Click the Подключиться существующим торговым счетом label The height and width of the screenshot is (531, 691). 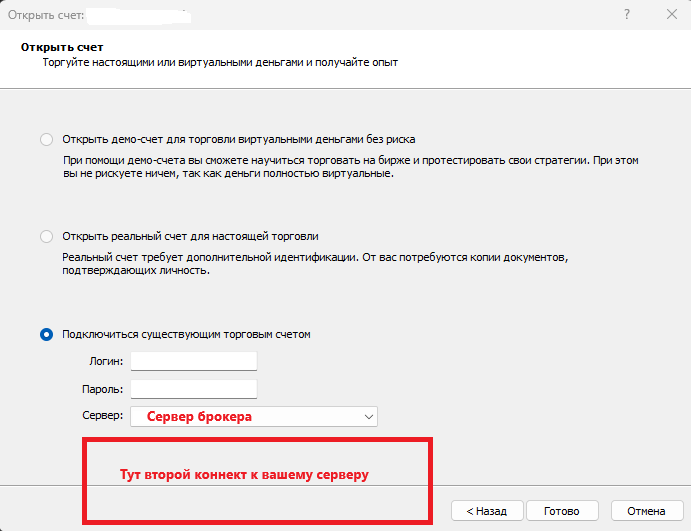(186, 334)
